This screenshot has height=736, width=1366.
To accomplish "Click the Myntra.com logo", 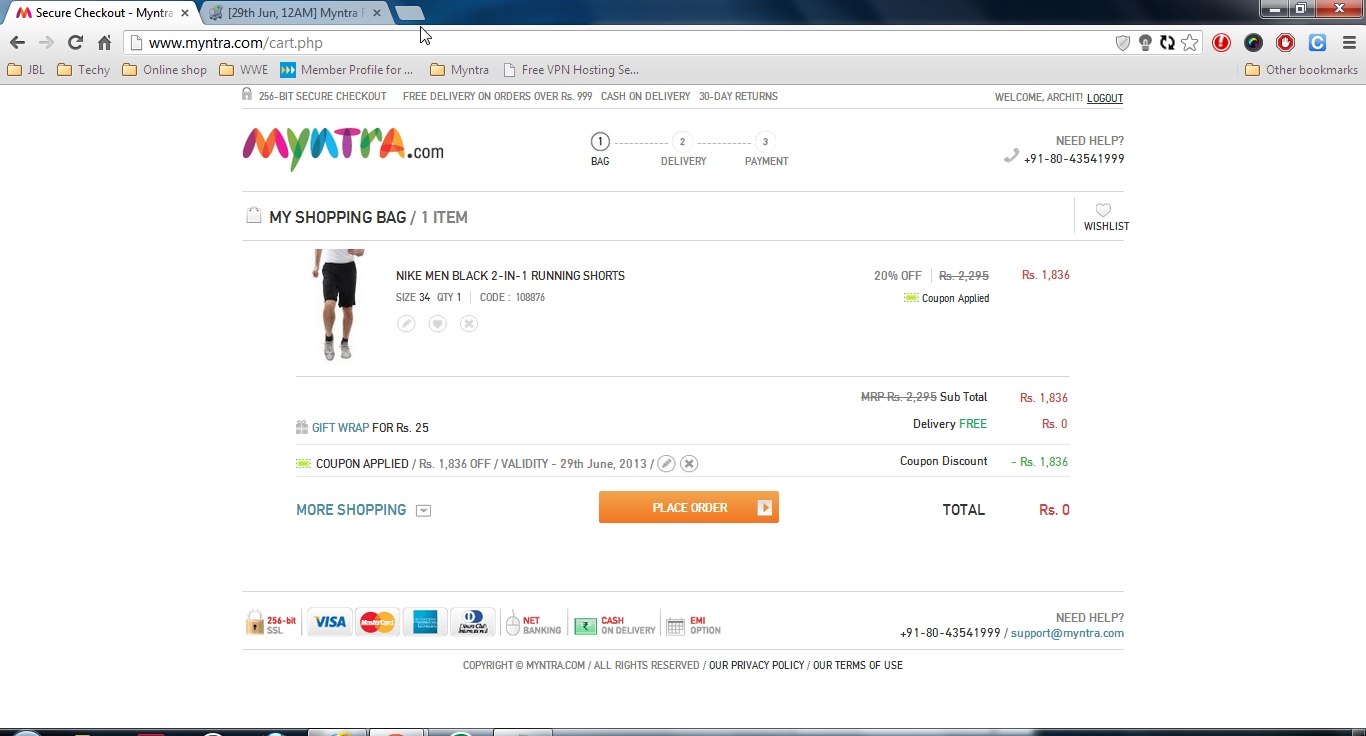I will tap(343, 149).
